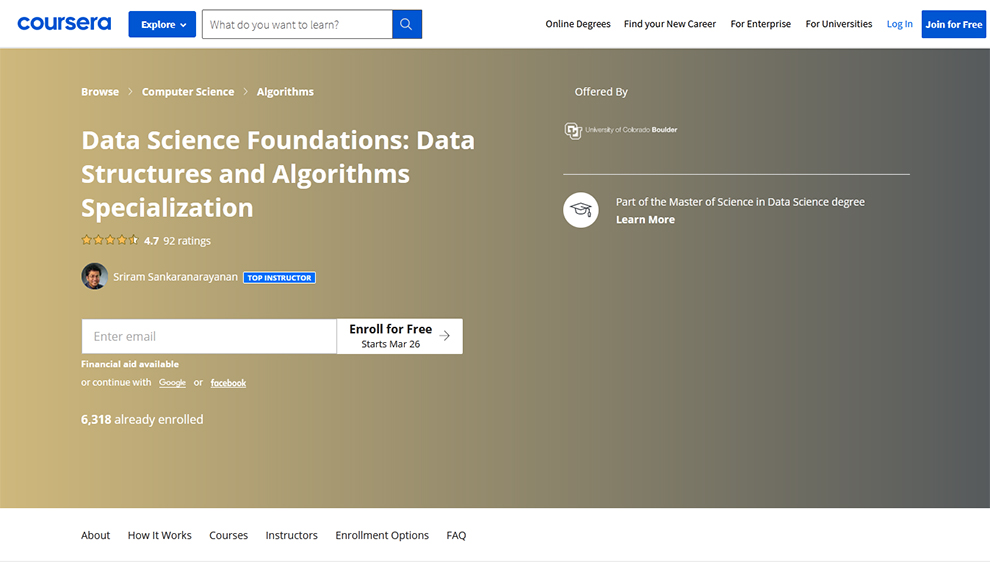The height and width of the screenshot is (564, 990).
Task: Click the Enroll for Free button
Action: [x=400, y=336]
